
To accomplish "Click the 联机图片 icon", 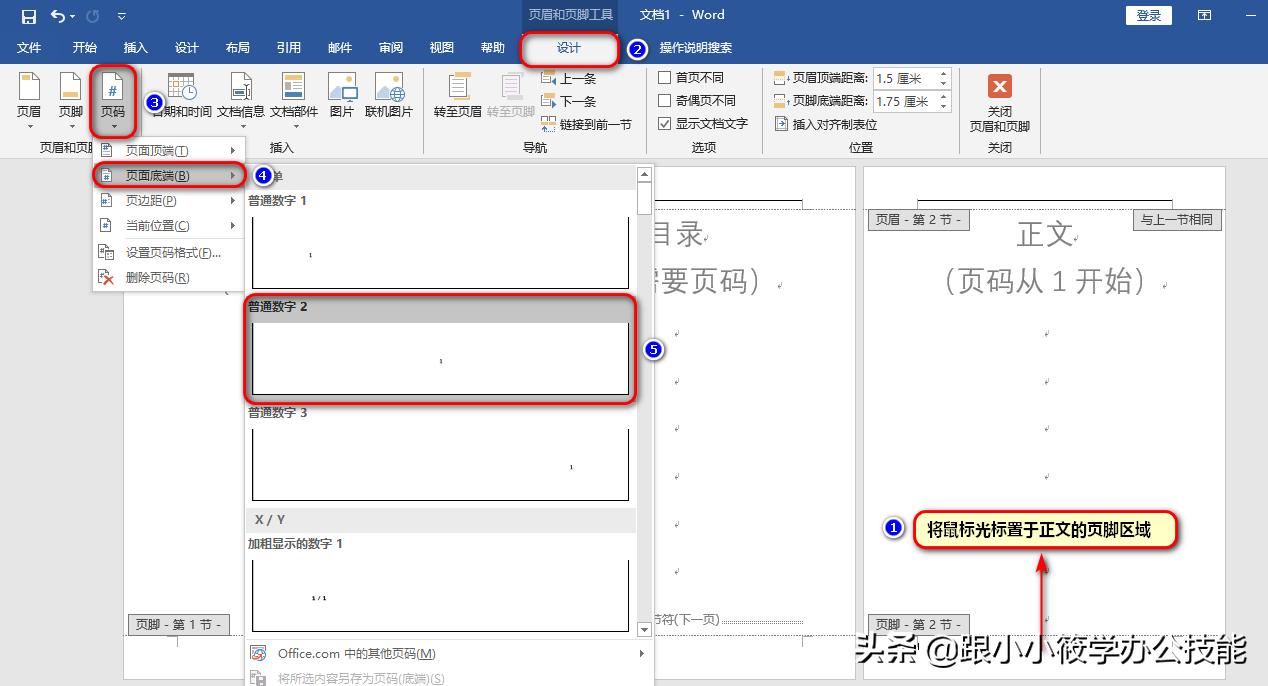I will click(x=390, y=97).
